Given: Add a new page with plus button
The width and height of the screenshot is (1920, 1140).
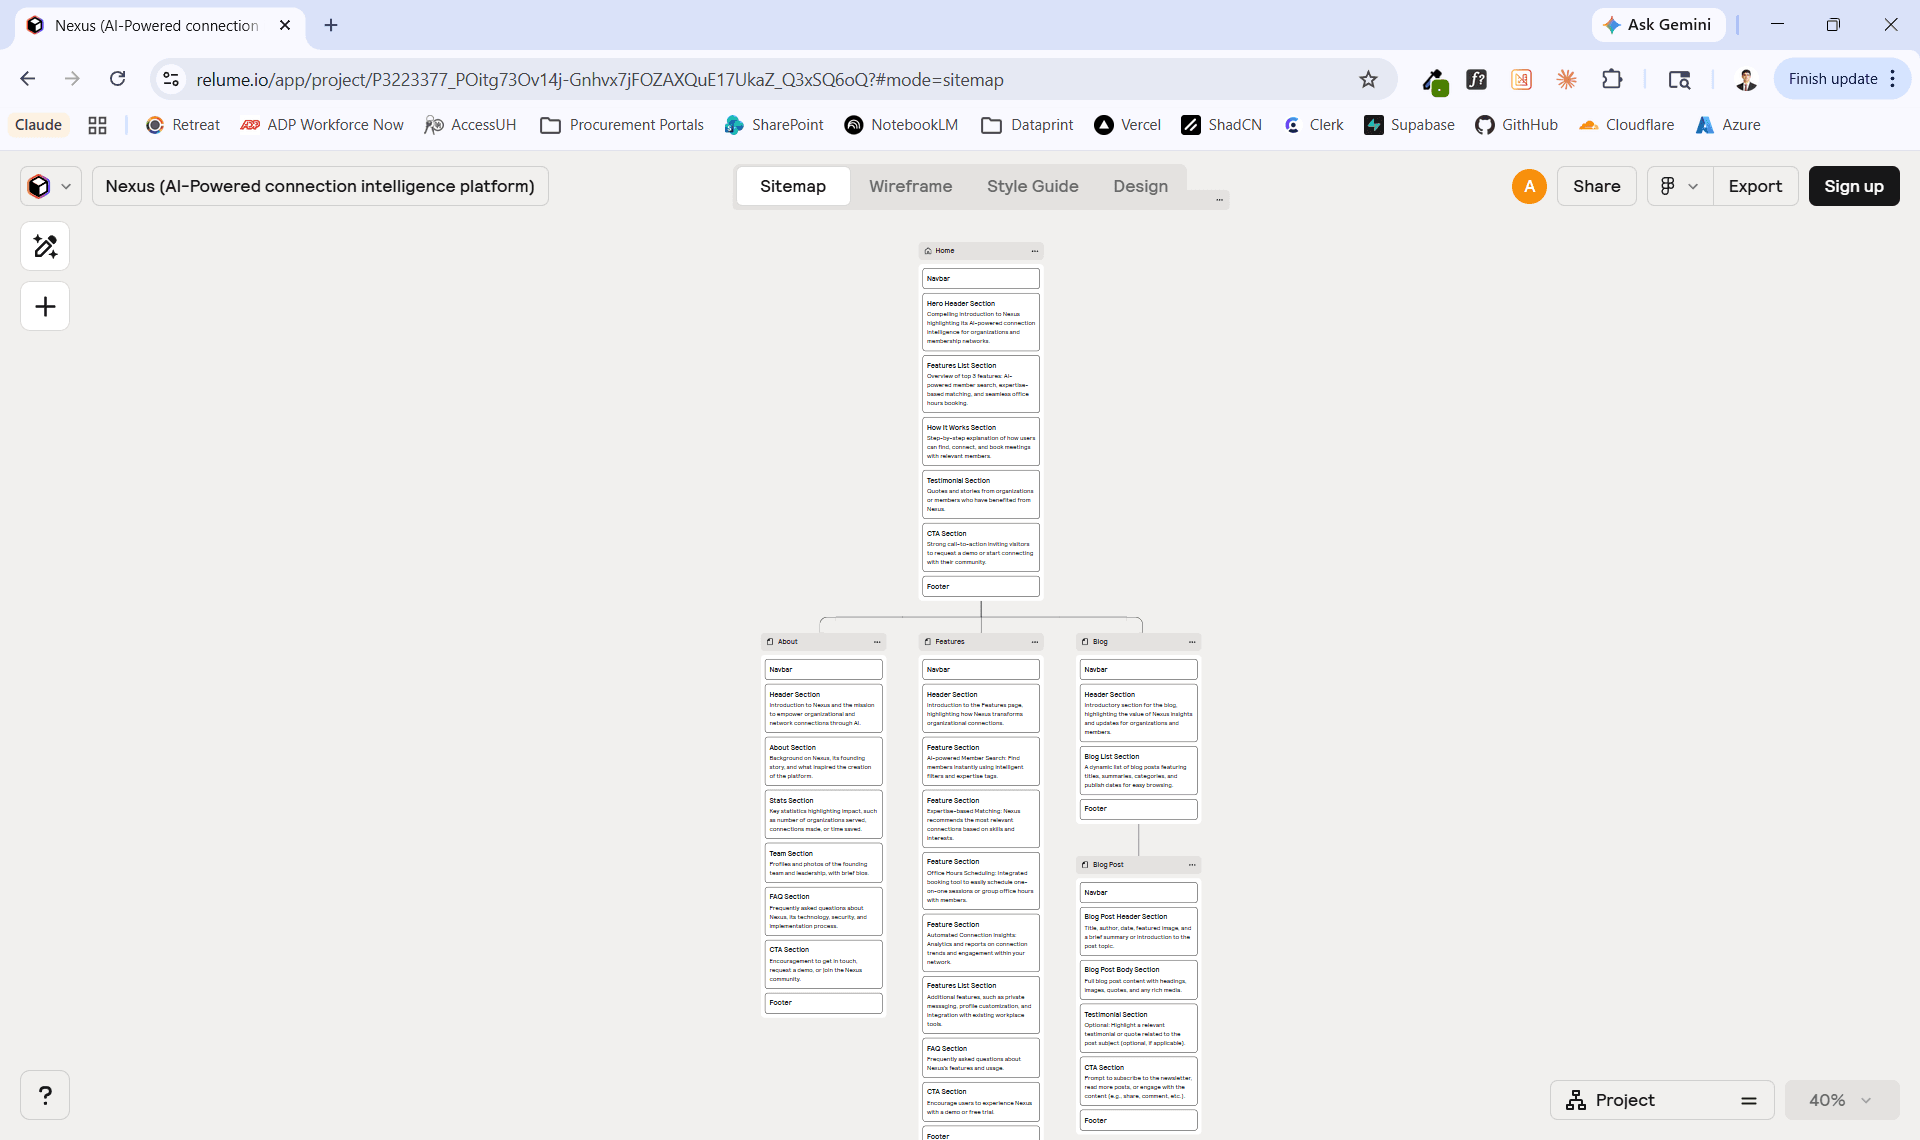Looking at the screenshot, I should click(45, 306).
